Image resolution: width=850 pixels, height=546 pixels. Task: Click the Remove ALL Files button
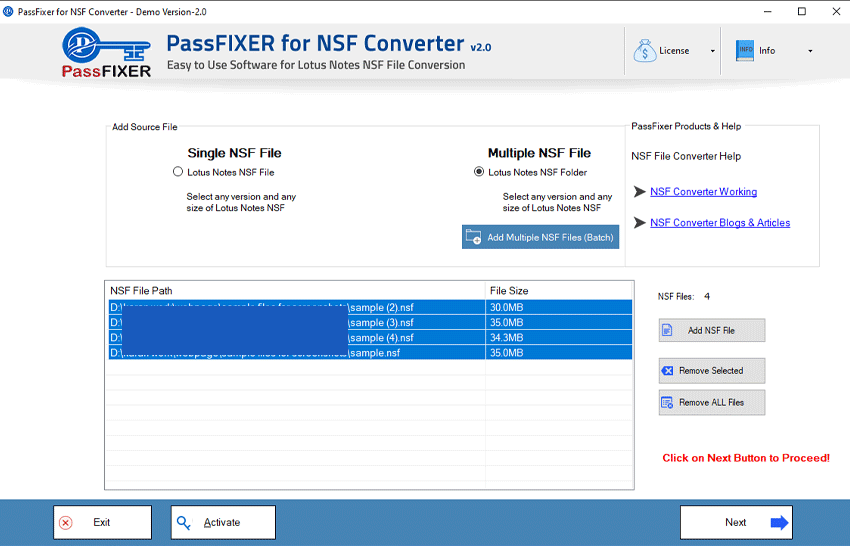(712, 402)
